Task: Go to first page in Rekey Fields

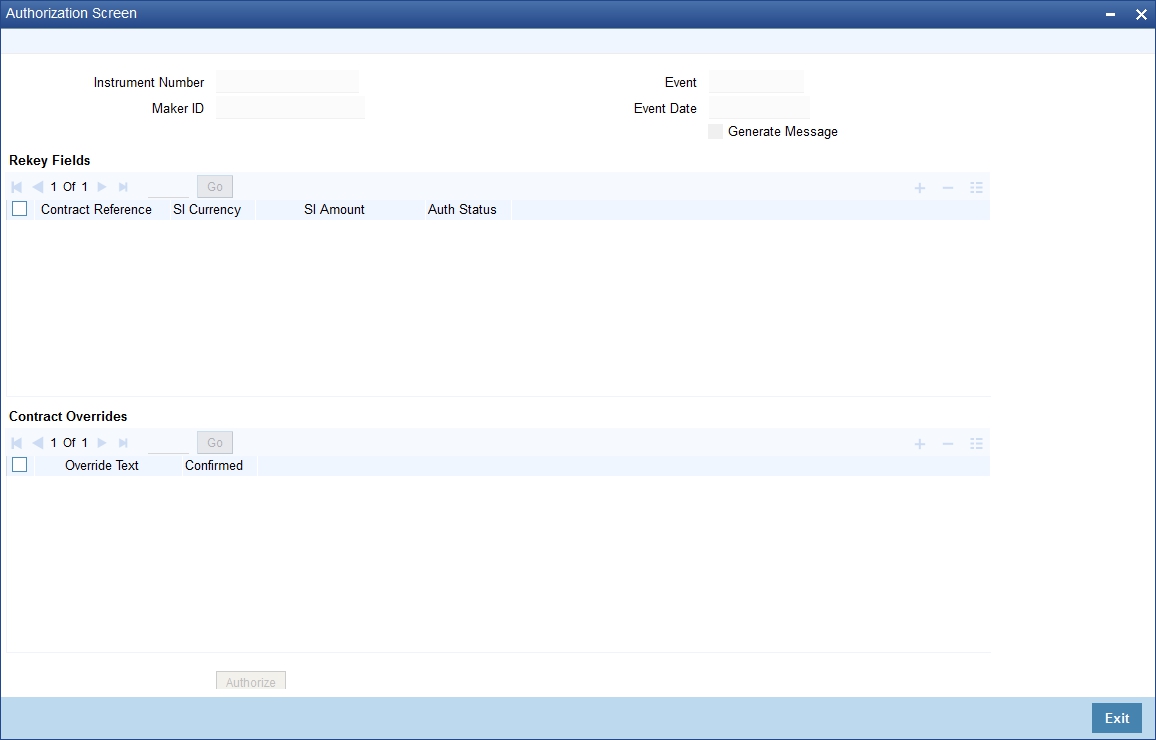Action: pos(17,187)
